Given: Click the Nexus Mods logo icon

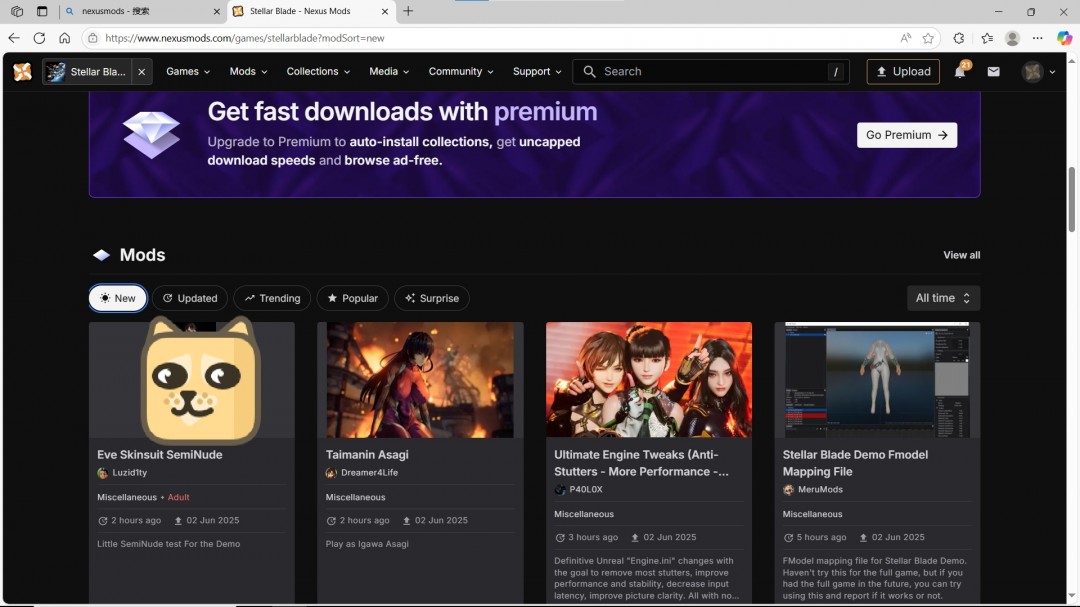Looking at the screenshot, I should coord(23,72).
